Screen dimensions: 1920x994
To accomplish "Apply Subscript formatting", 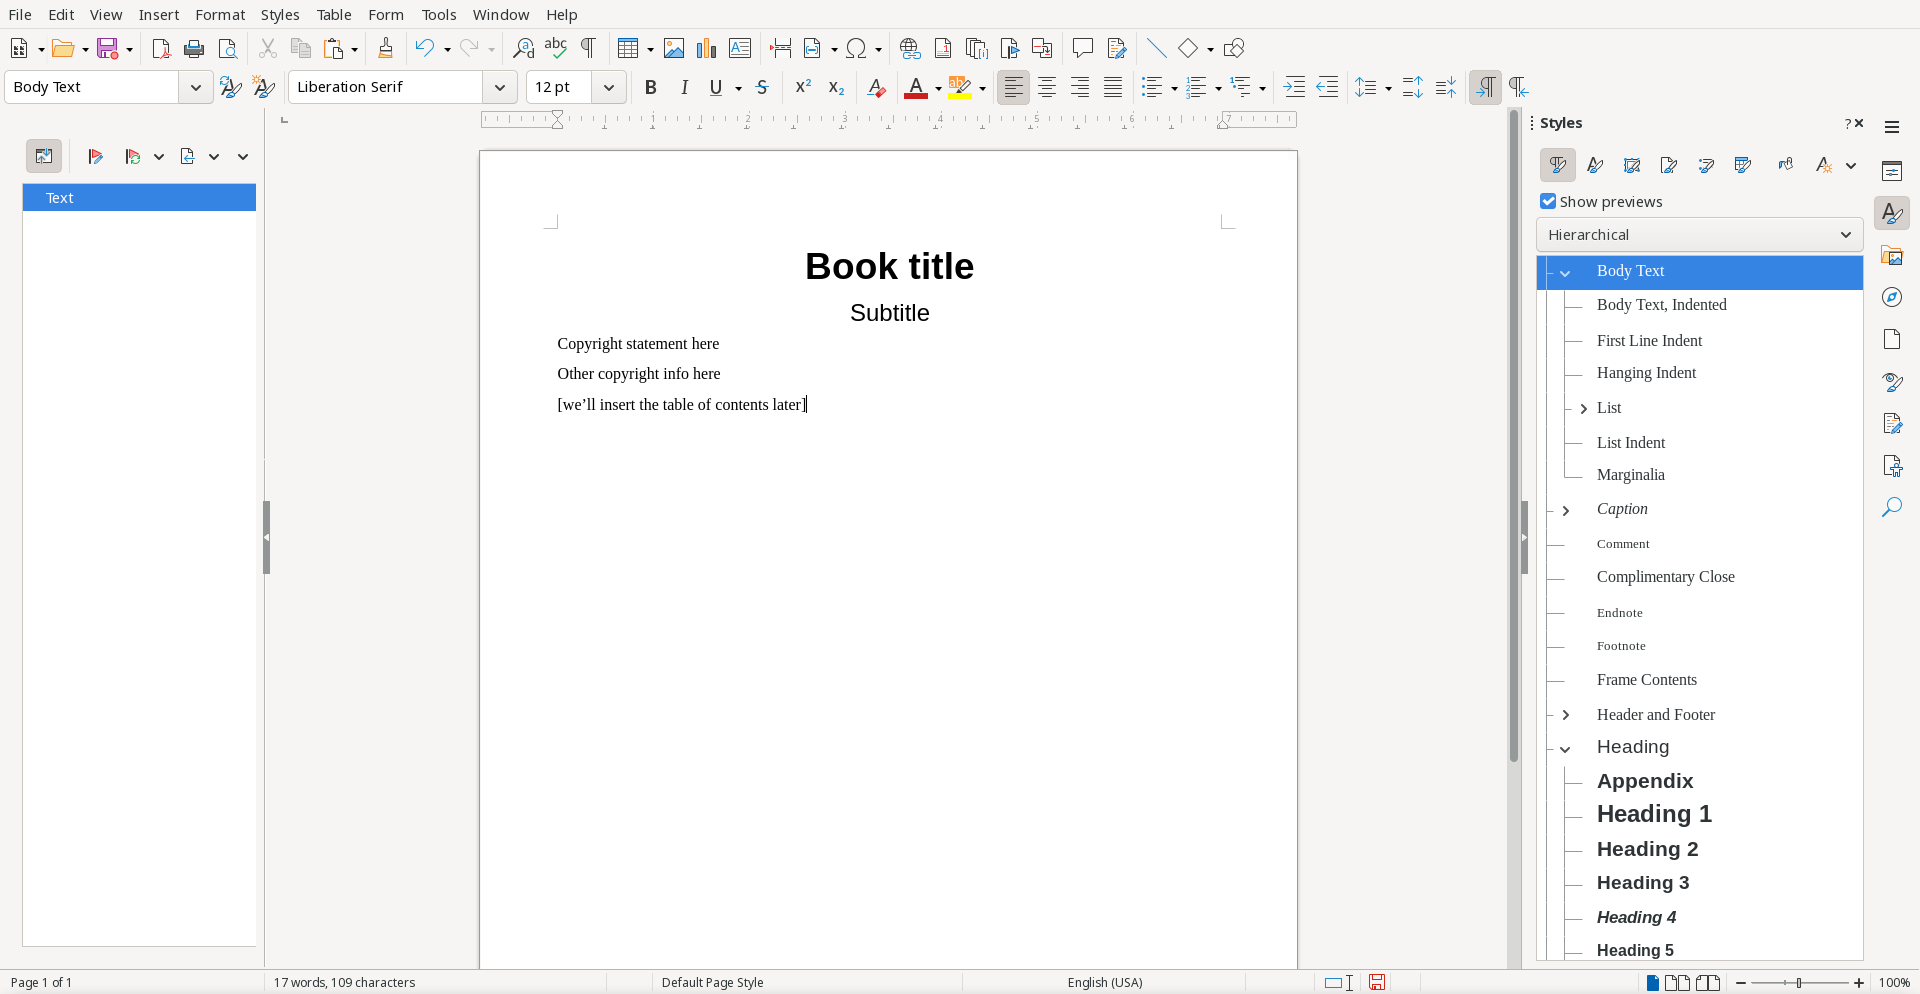I will click(x=837, y=88).
